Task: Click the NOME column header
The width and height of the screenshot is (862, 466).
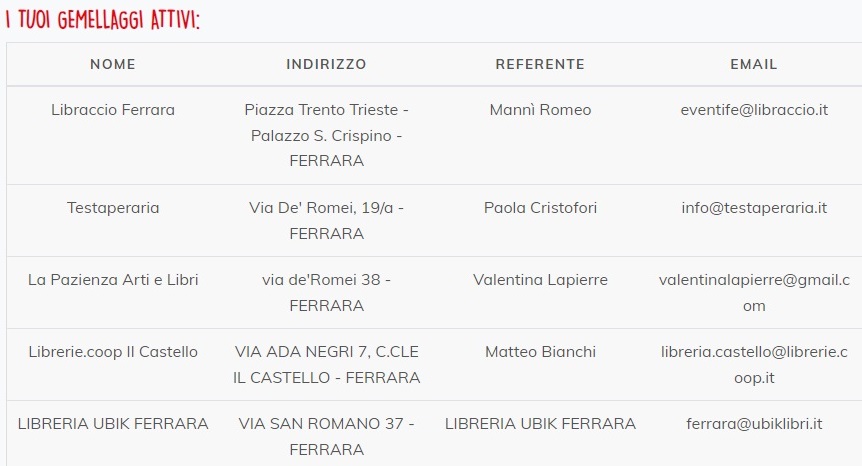Action: click(113, 64)
